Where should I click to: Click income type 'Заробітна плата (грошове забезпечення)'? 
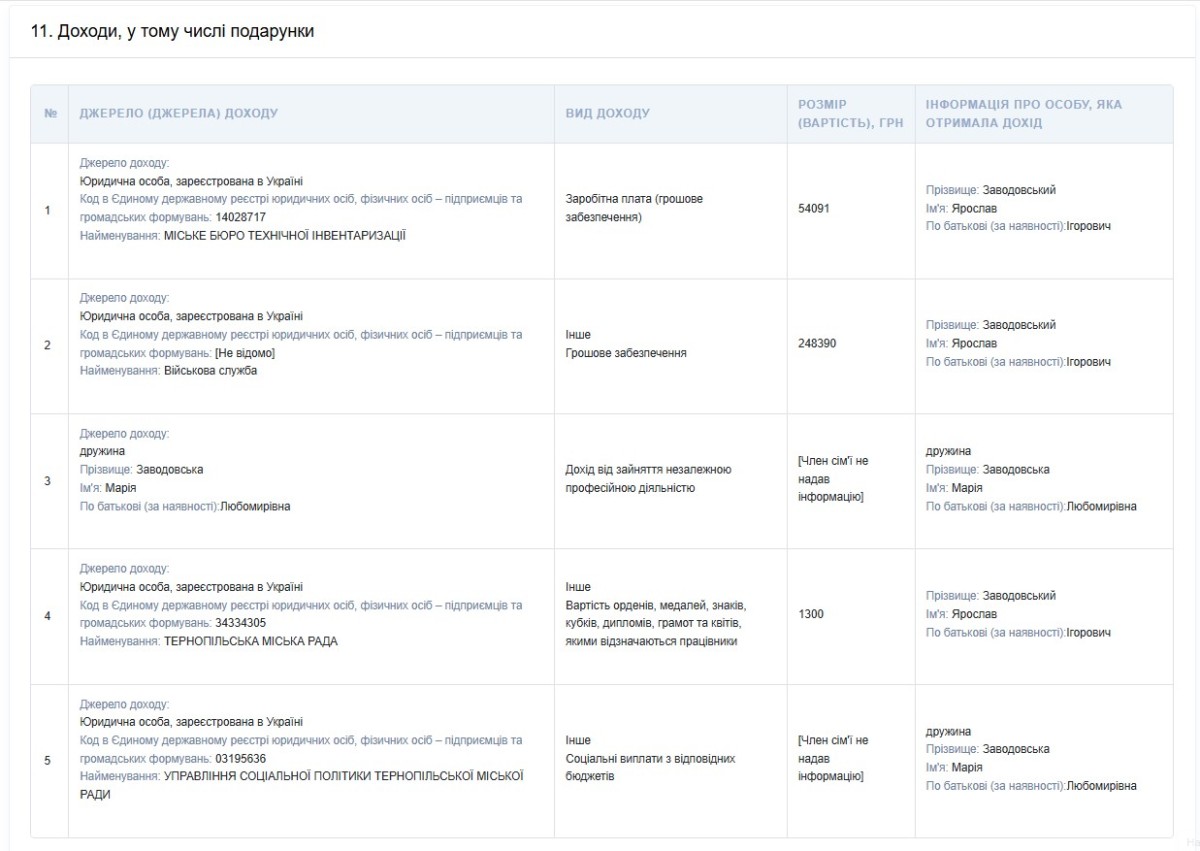pyautogui.click(x=635, y=208)
